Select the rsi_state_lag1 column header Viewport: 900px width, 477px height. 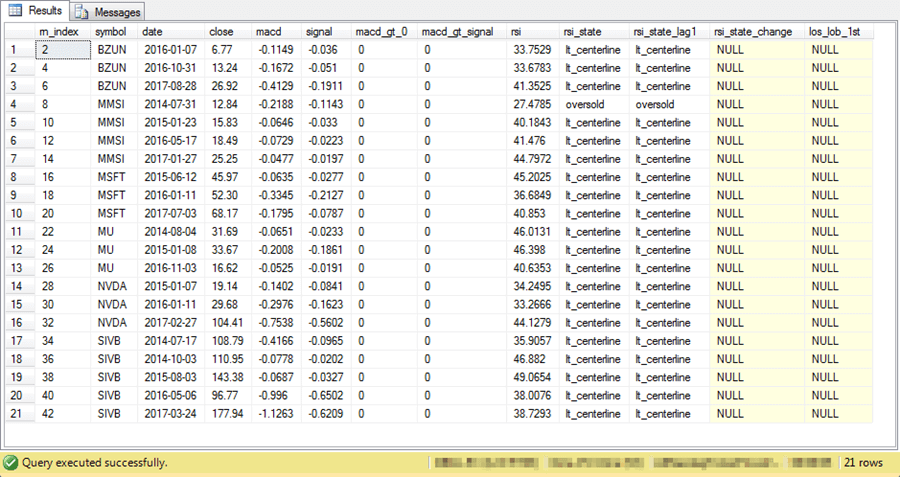click(x=669, y=32)
